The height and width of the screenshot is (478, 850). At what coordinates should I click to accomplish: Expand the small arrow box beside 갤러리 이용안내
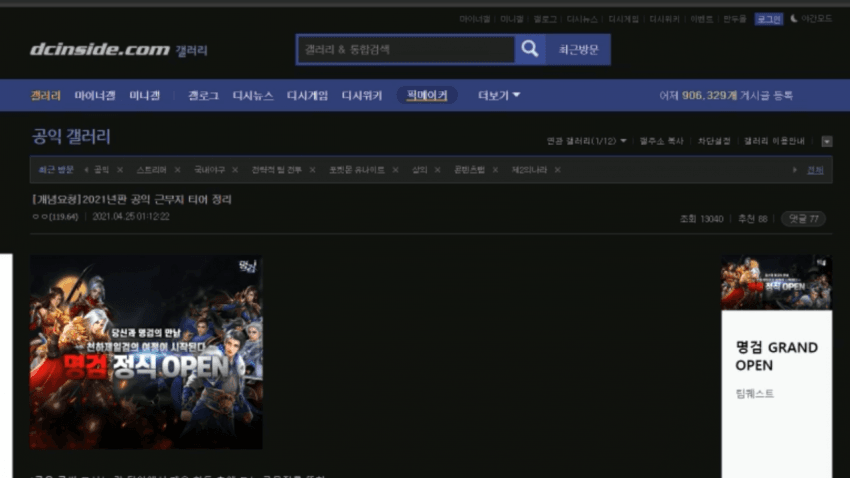point(827,141)
